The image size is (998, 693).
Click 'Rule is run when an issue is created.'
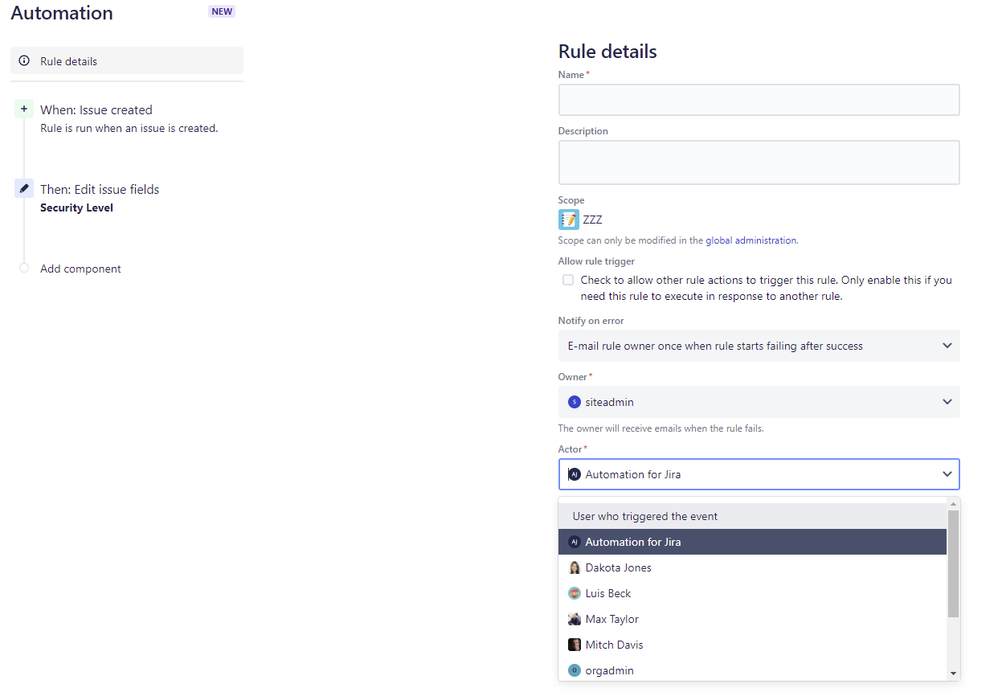(129, 129)
